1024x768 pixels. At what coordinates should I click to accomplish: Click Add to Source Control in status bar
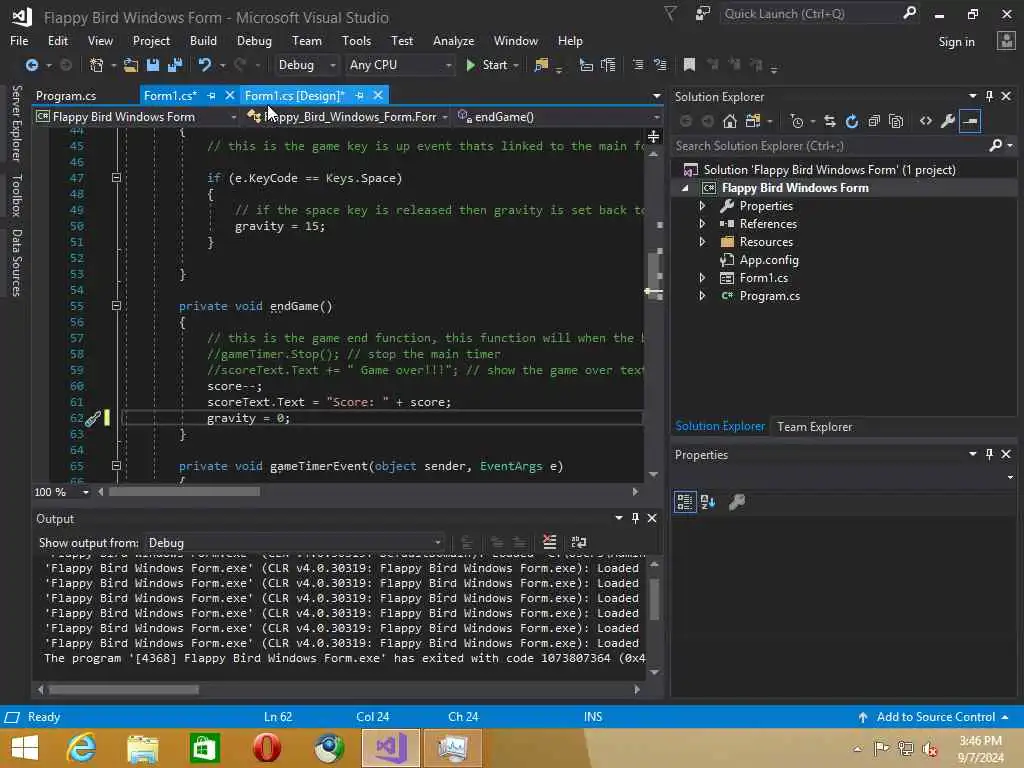click(935, 716)
